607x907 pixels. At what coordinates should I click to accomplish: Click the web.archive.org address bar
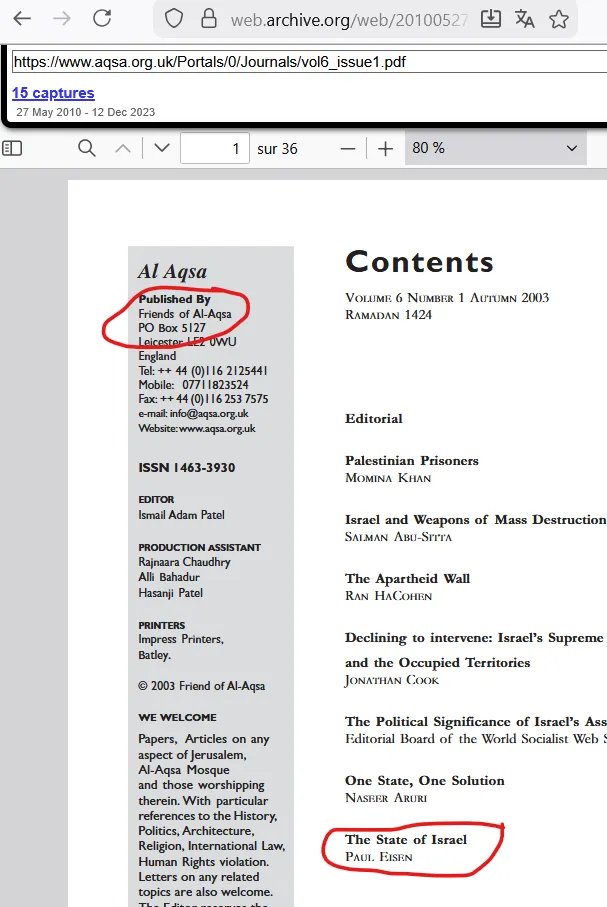348,20
